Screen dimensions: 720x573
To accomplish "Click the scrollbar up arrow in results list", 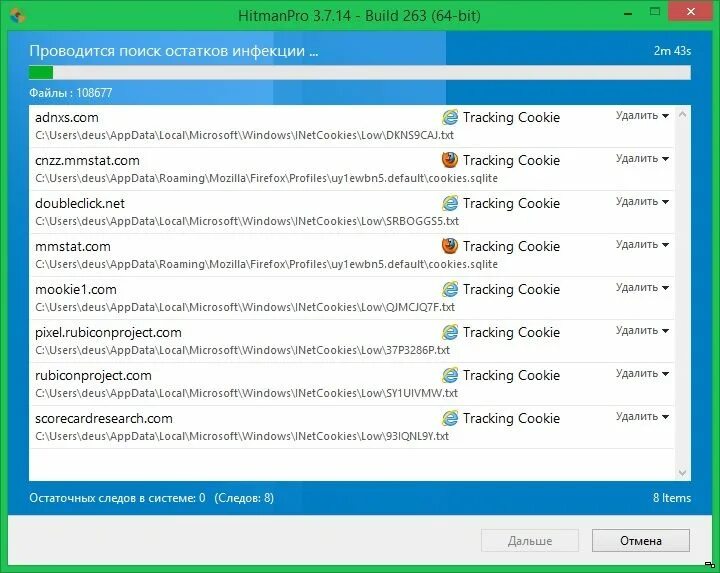I will coord(682,114).
